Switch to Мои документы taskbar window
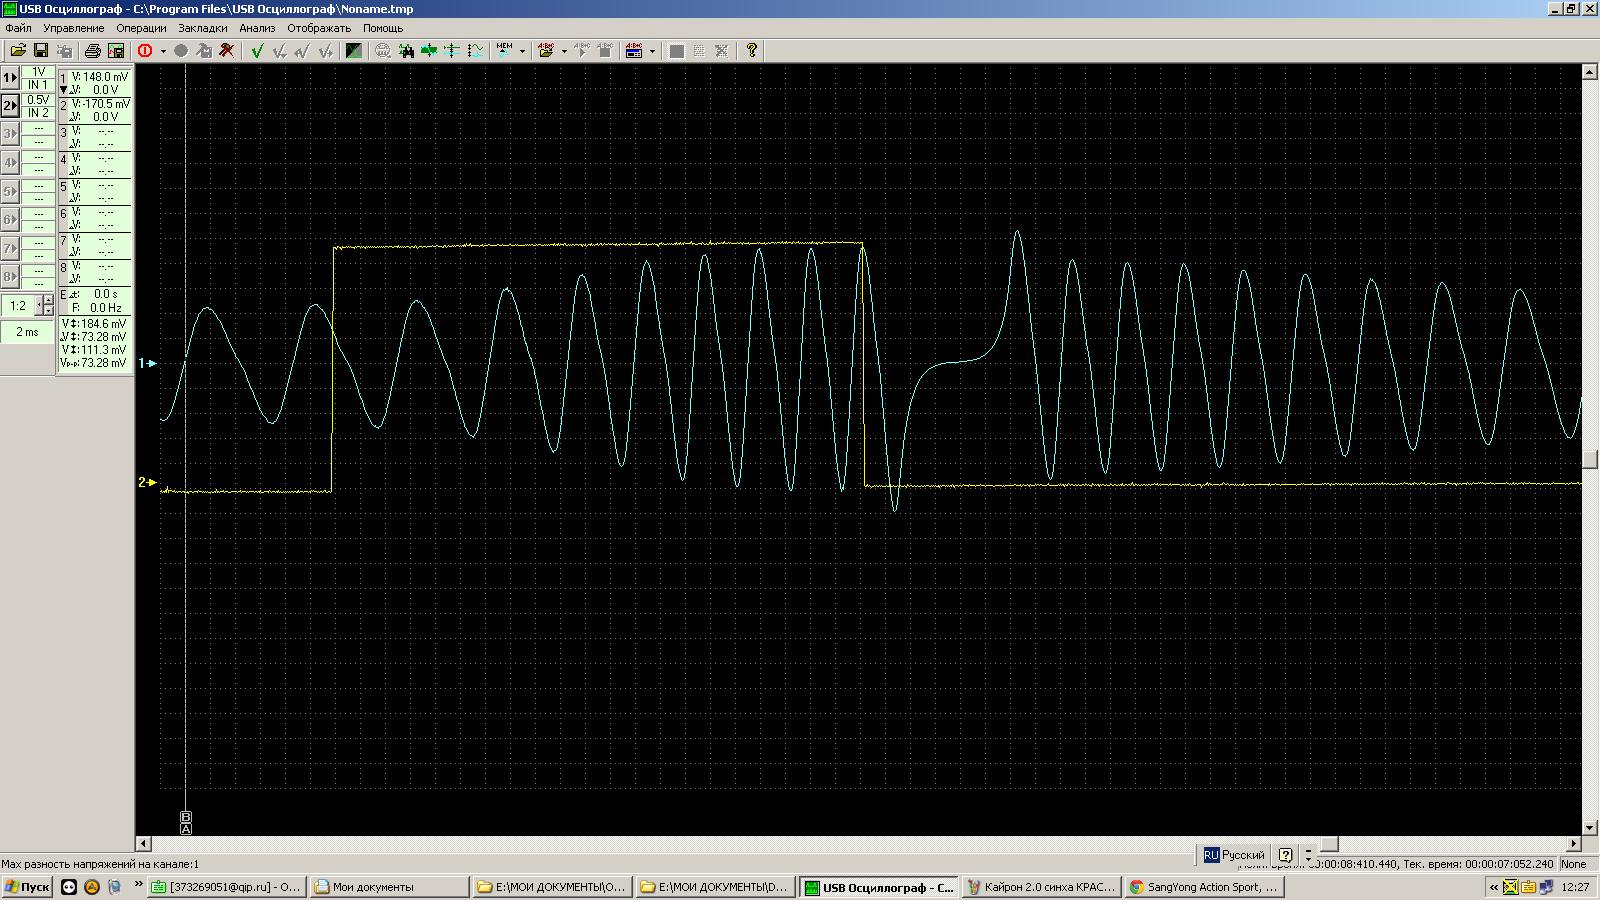1600x900 pixels. point(390,886)
